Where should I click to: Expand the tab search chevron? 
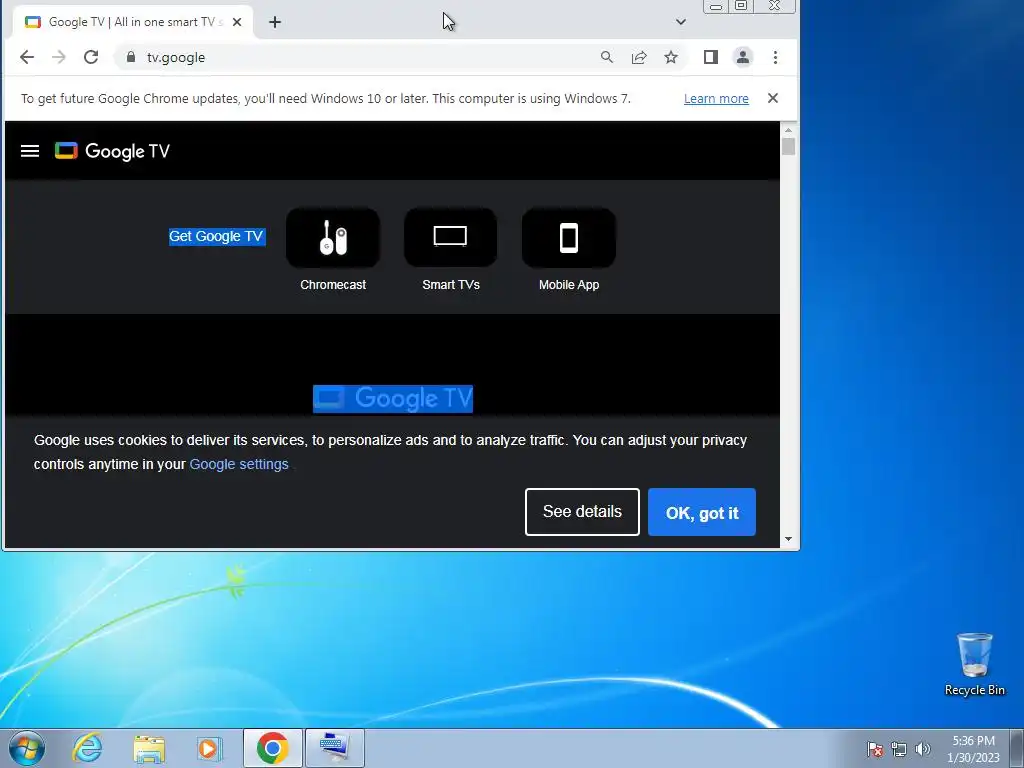680,22
